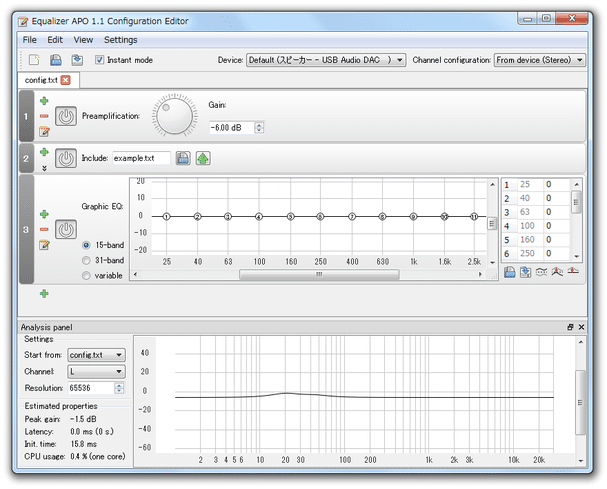Add filter above Preamplification with green plus

[44, 101]
